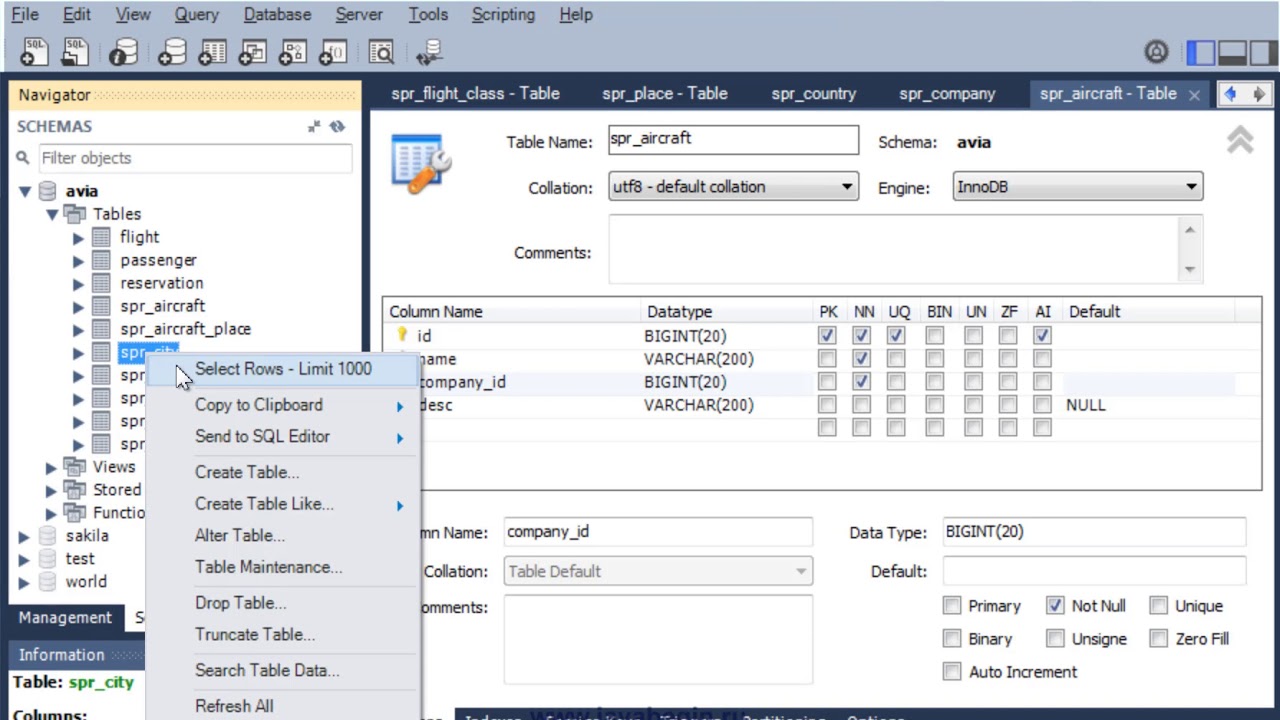The height and width of the screenshot is (720, 1280).
Task: Enable the Primary checkbox
Action: point(951,606)
